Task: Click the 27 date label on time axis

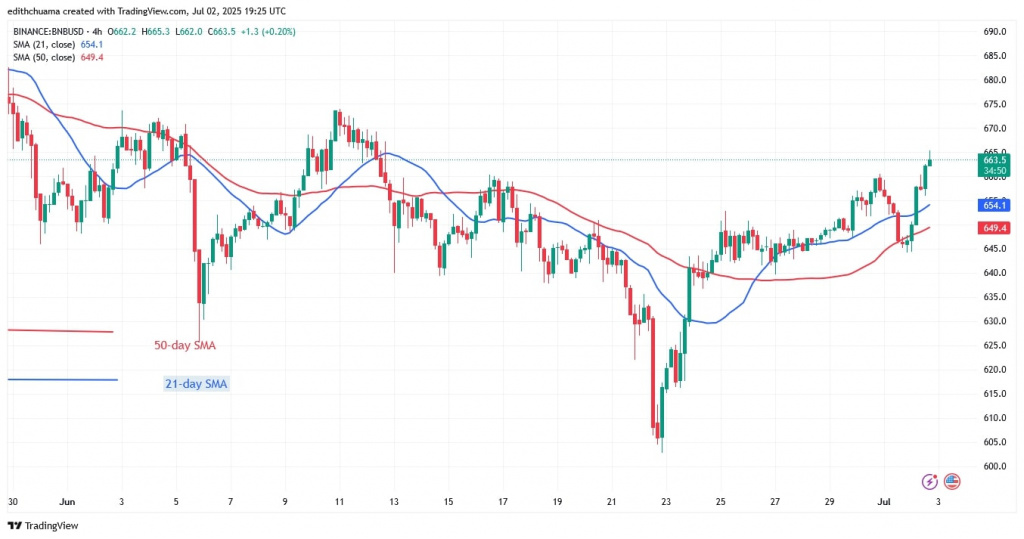Action: pos(775,502)
